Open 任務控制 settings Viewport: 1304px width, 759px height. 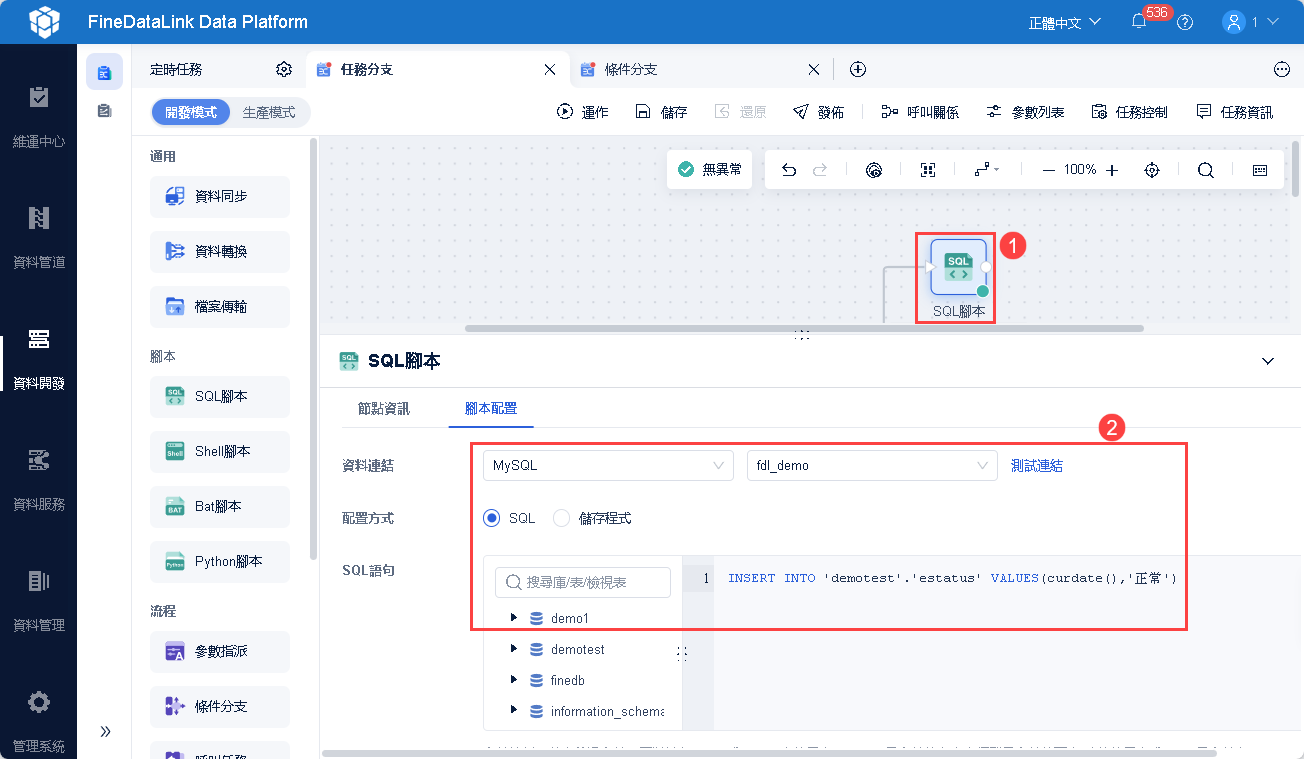coord(1129,112)
